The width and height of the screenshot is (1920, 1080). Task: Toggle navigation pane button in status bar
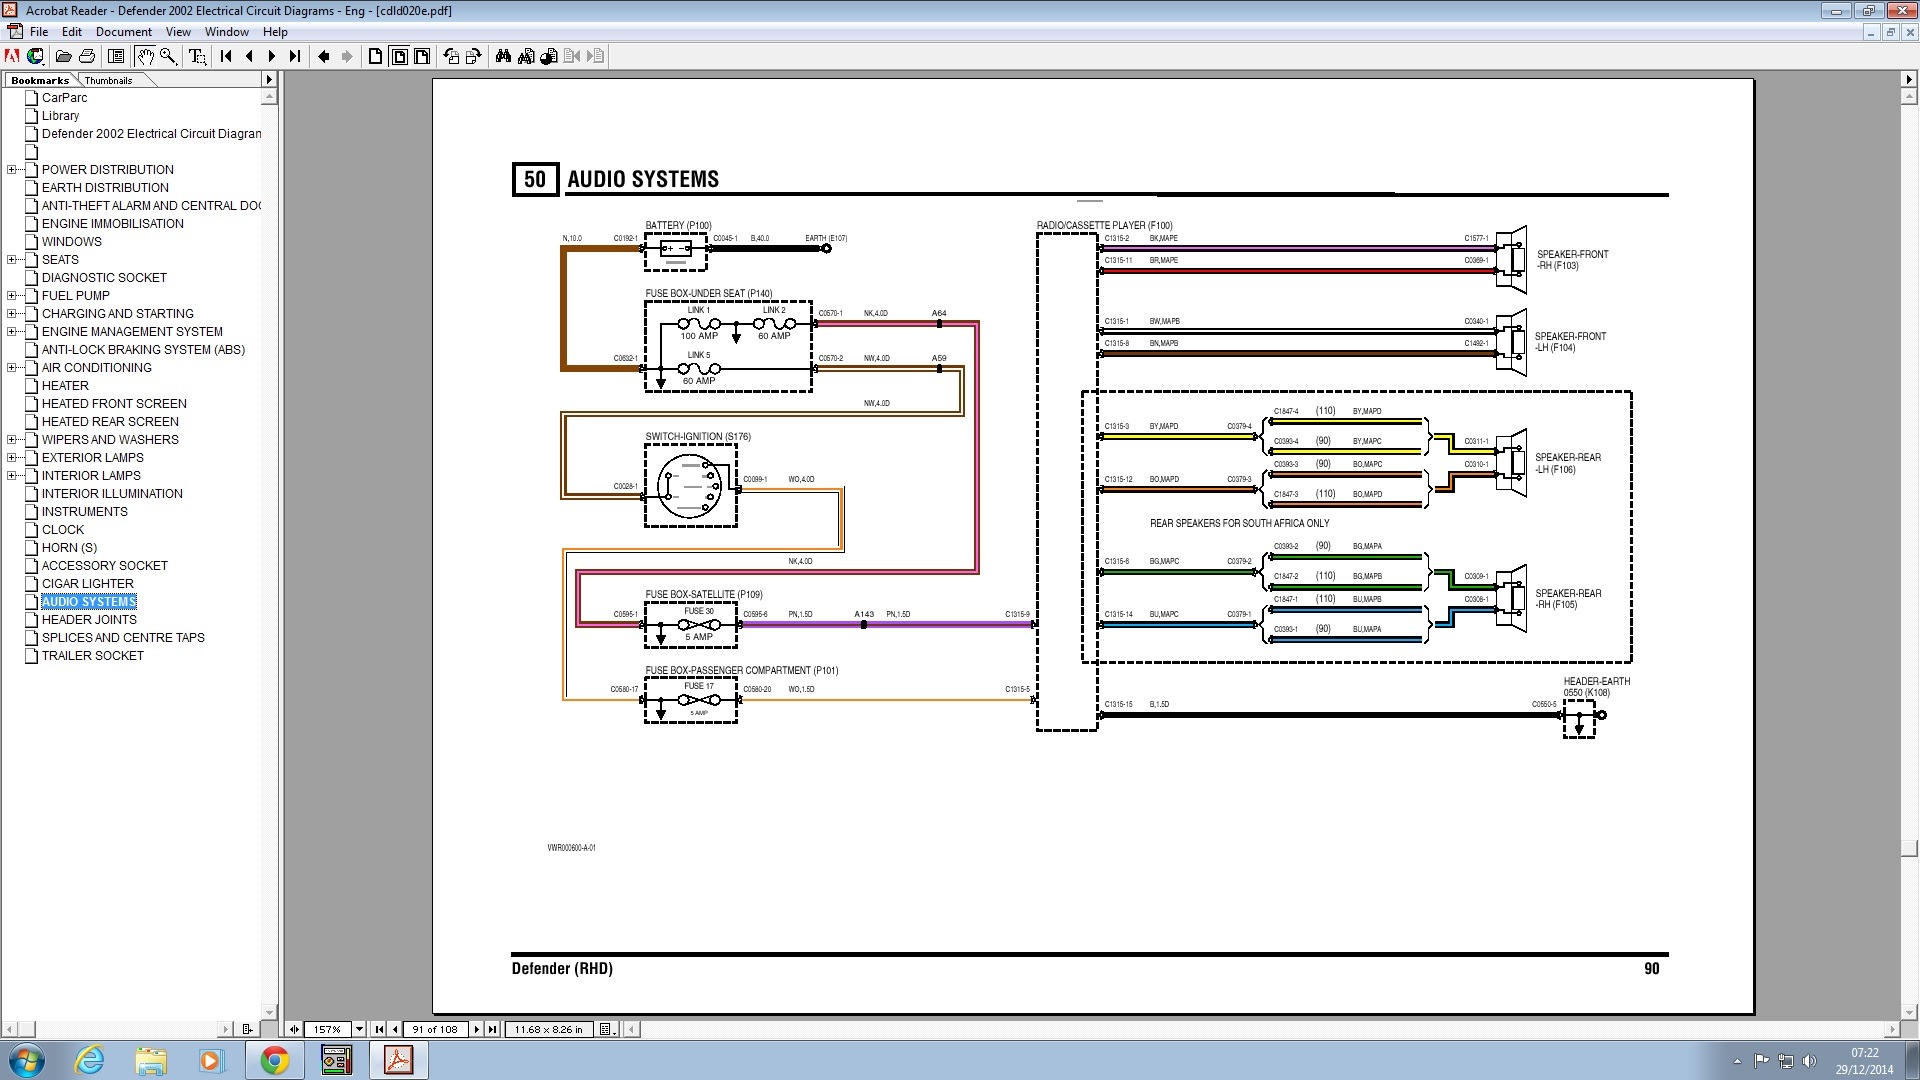[x=294, y=1029]
